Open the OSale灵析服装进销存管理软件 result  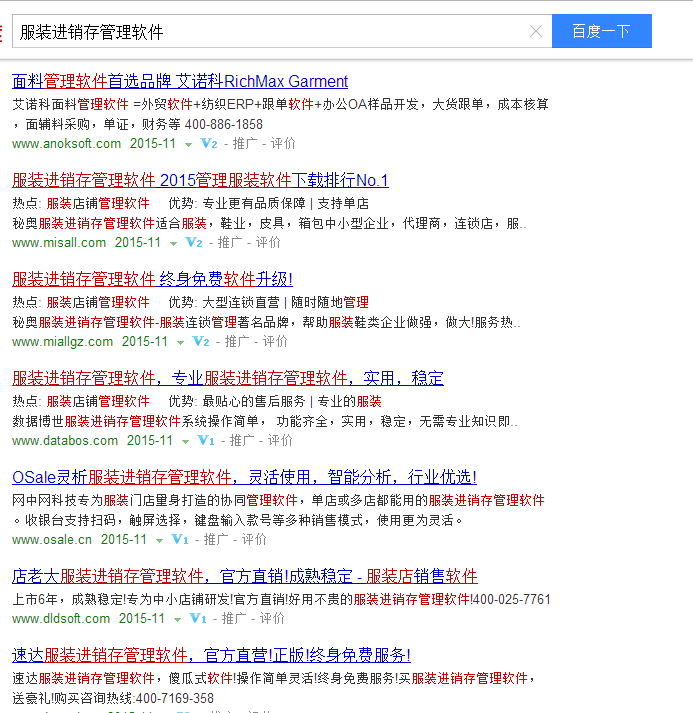point(244,477)
